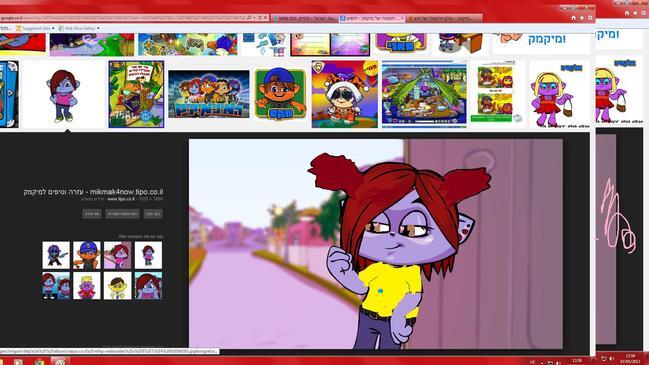Image resolution: width=649 pixels, height=365 pixels.
Task: Select the blue-cap orange character thumbnail in results
Action: (280, 94)
